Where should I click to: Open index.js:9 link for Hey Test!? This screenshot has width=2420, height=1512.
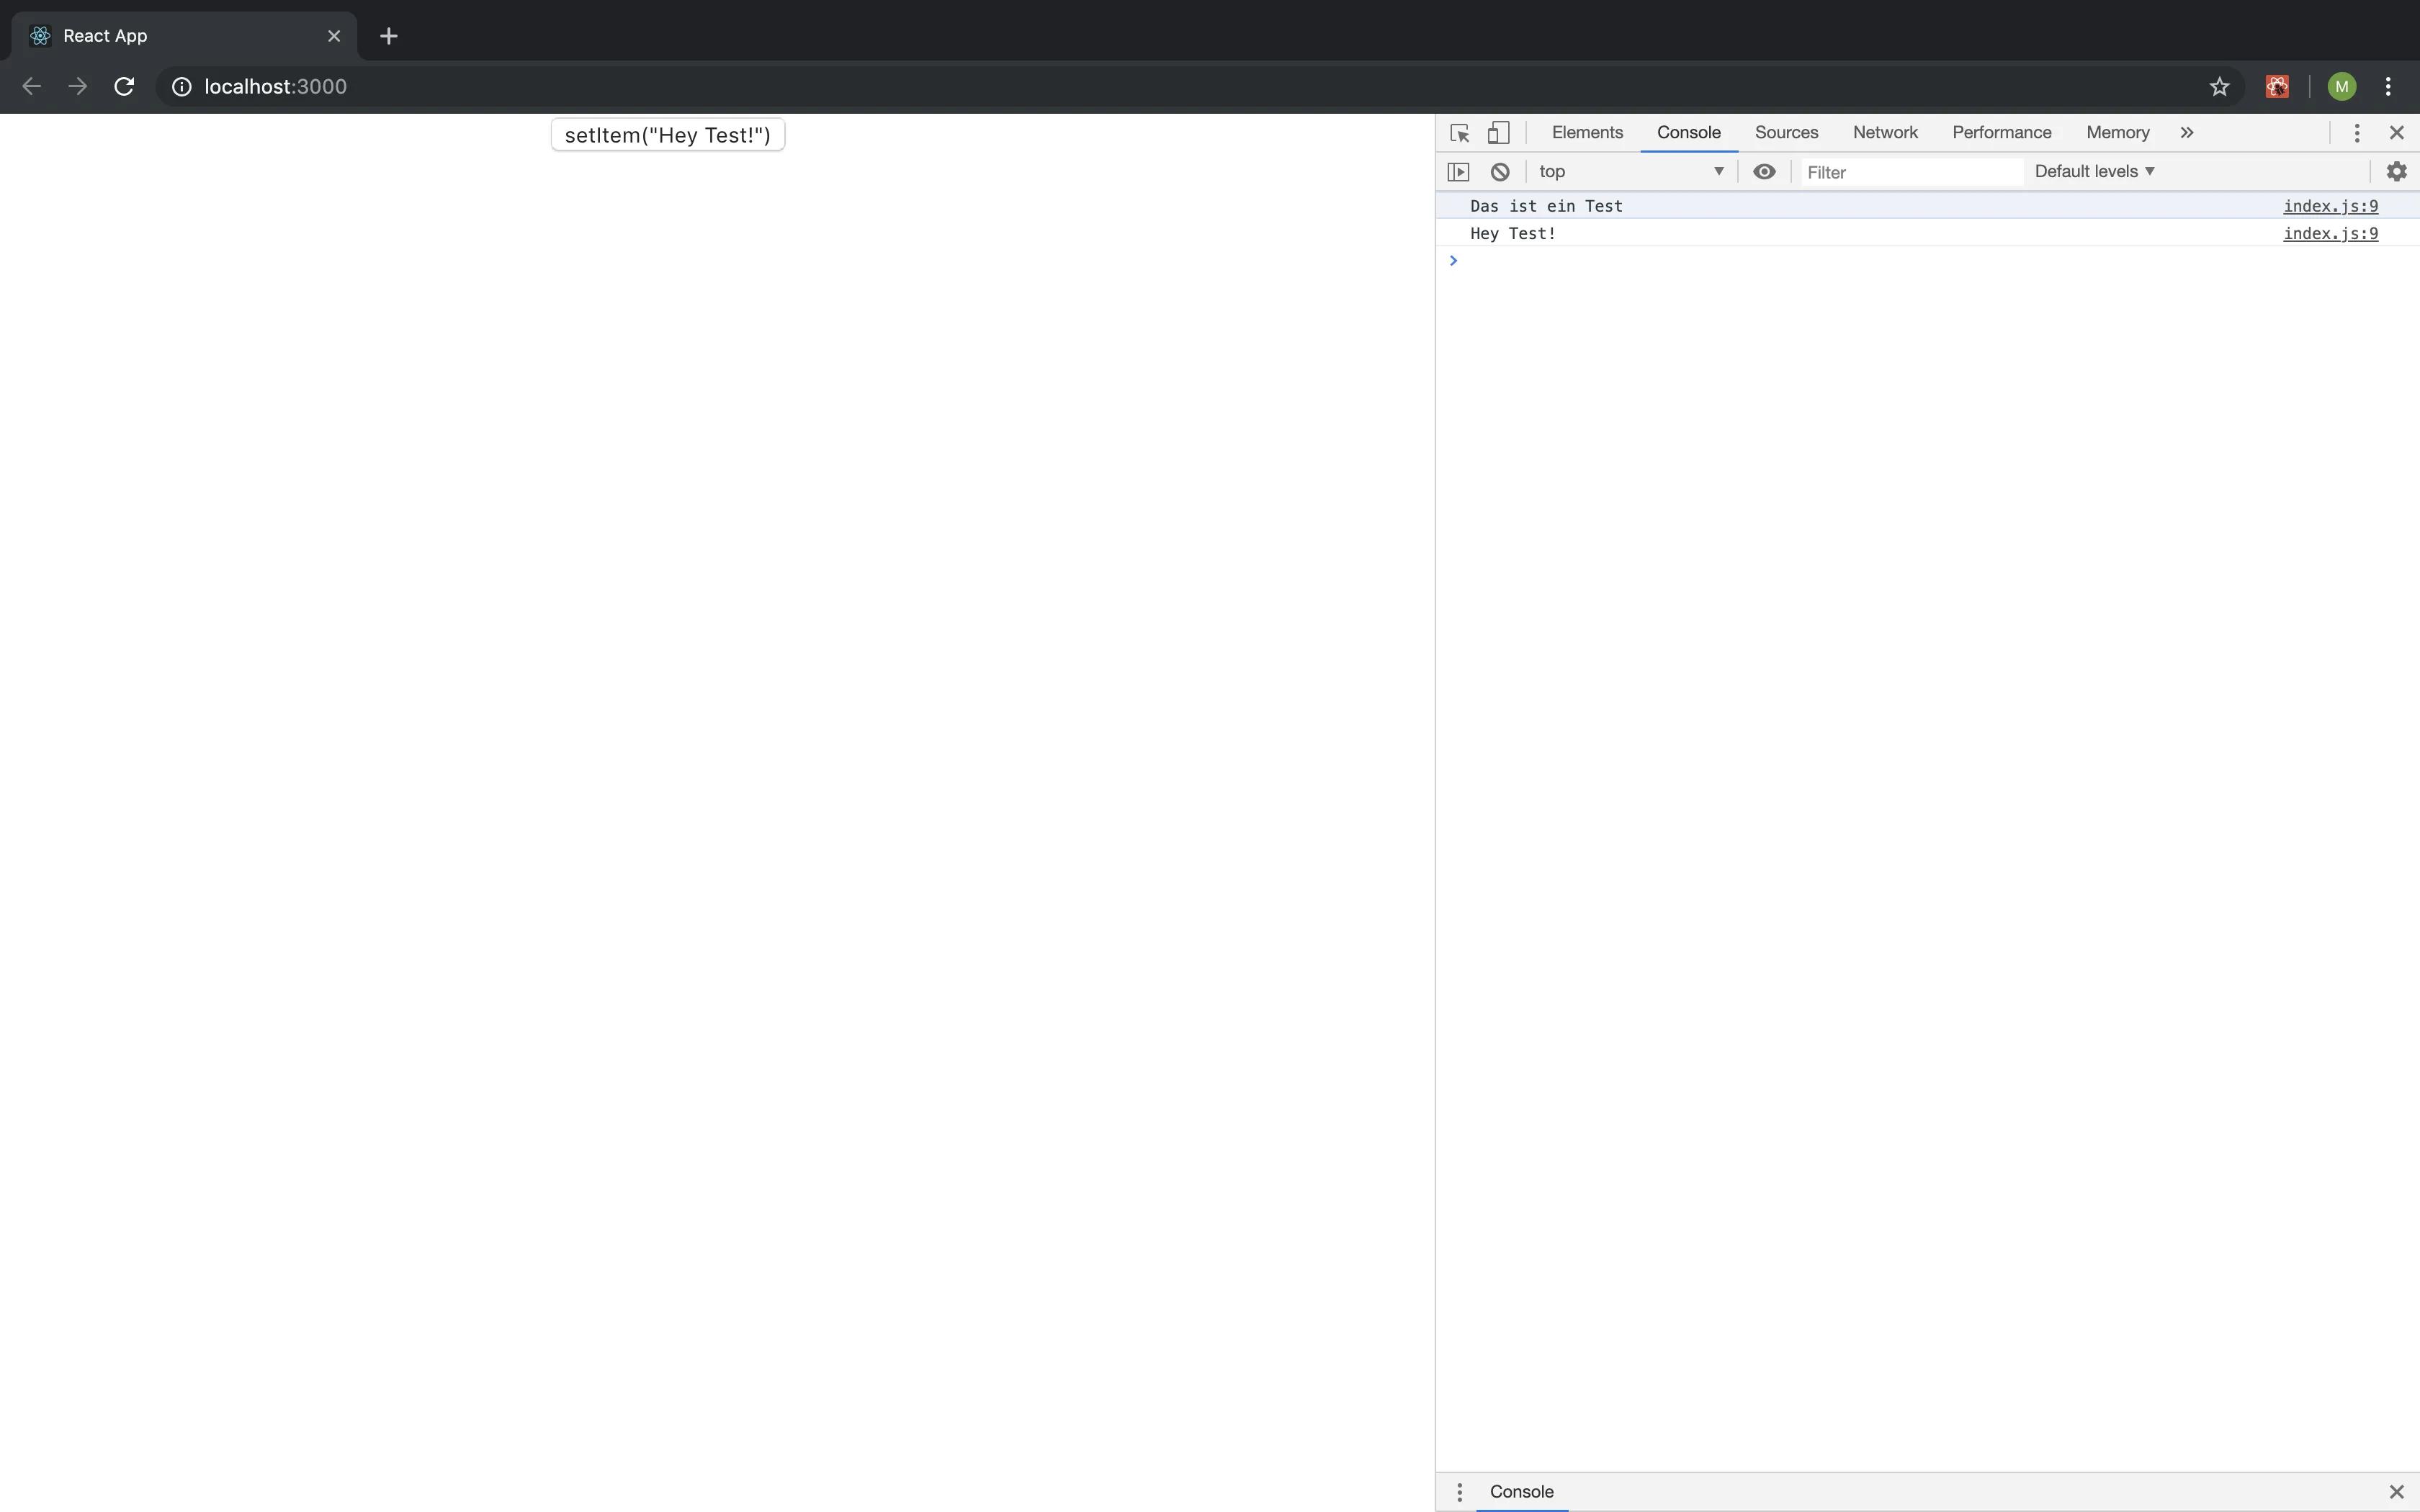coord(2330,234)
